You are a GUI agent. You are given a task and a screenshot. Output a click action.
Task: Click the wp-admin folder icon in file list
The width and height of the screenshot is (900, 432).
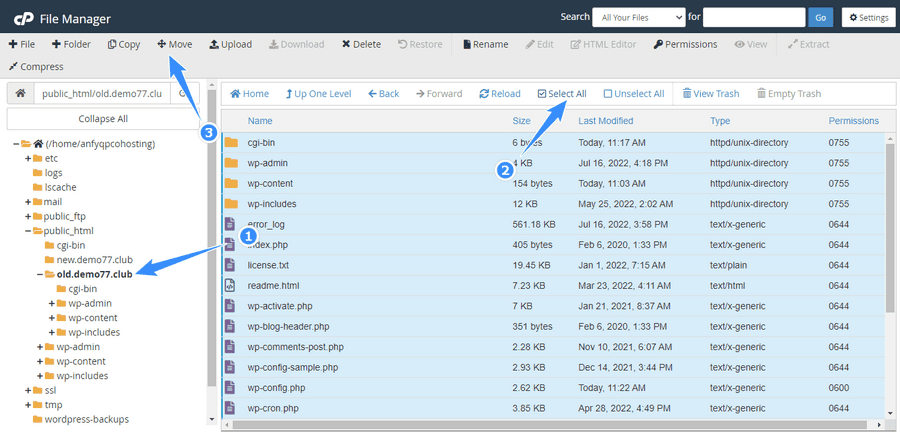click(x=231, y=163)
